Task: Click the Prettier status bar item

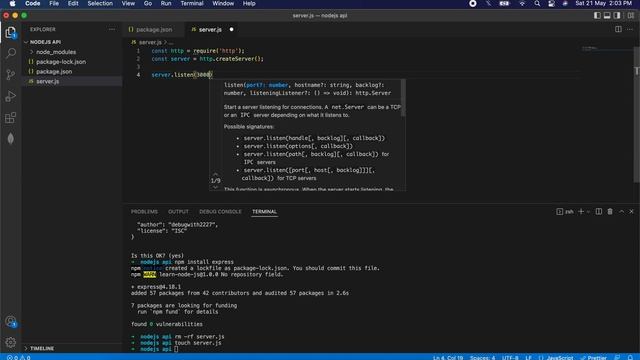Action: tap(593, 357)
